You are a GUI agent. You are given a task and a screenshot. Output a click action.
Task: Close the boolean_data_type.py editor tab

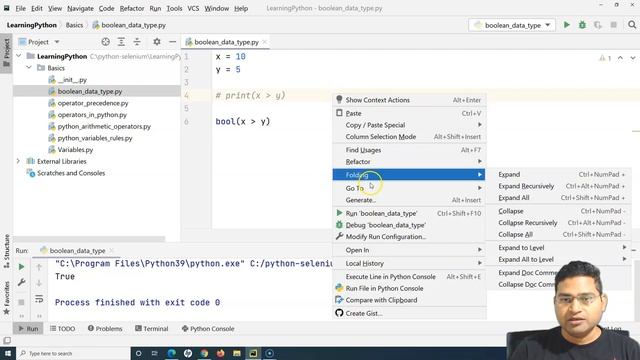pos(265,42)
